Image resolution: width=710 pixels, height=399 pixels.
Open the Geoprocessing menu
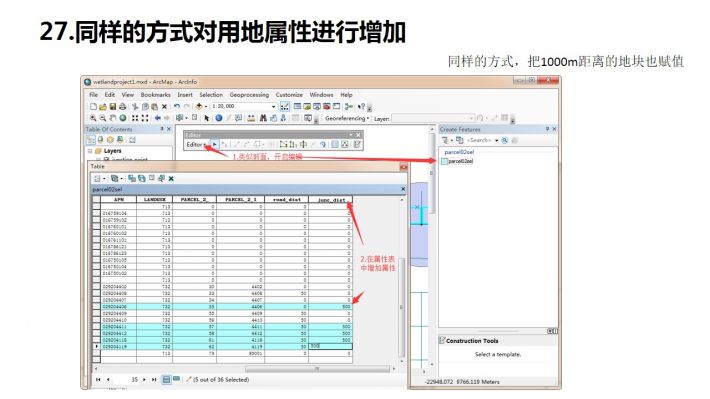click(249, 95)
